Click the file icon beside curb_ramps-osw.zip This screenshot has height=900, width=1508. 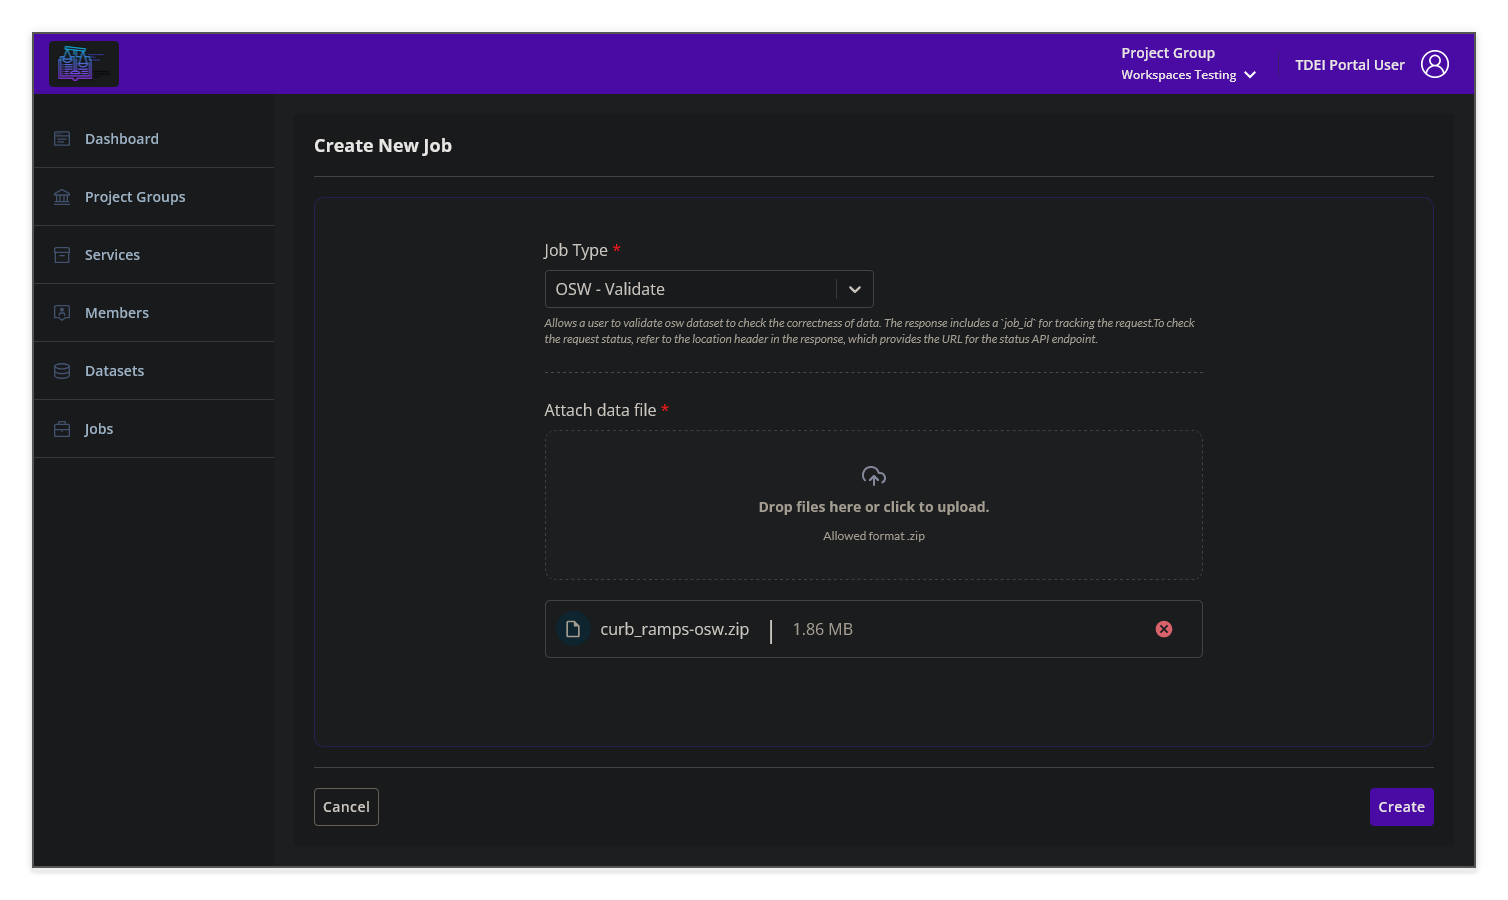[x=573, y=629]
